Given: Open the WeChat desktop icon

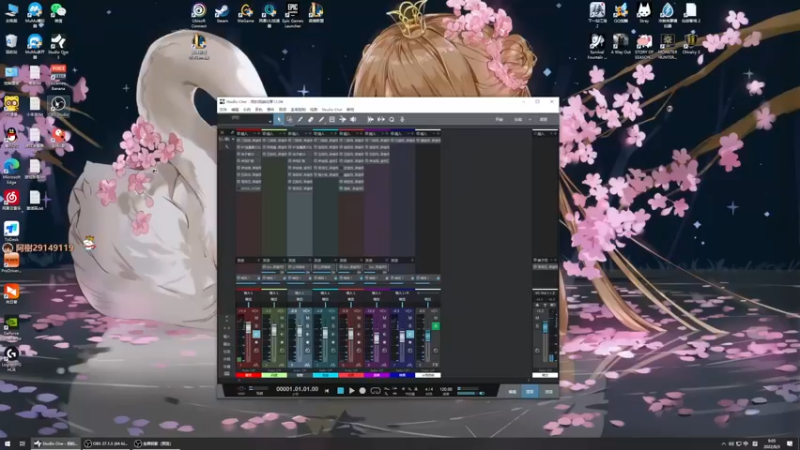Looking at the screenshot, I should (58, 13).
